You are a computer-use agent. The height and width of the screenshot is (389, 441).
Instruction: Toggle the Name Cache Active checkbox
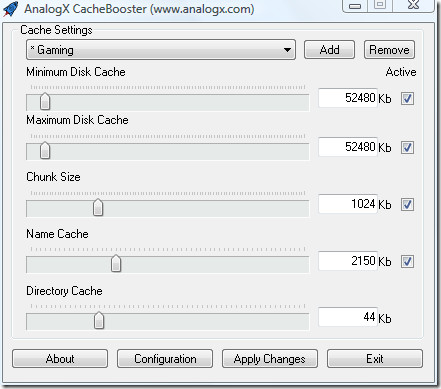click(407, 261)
